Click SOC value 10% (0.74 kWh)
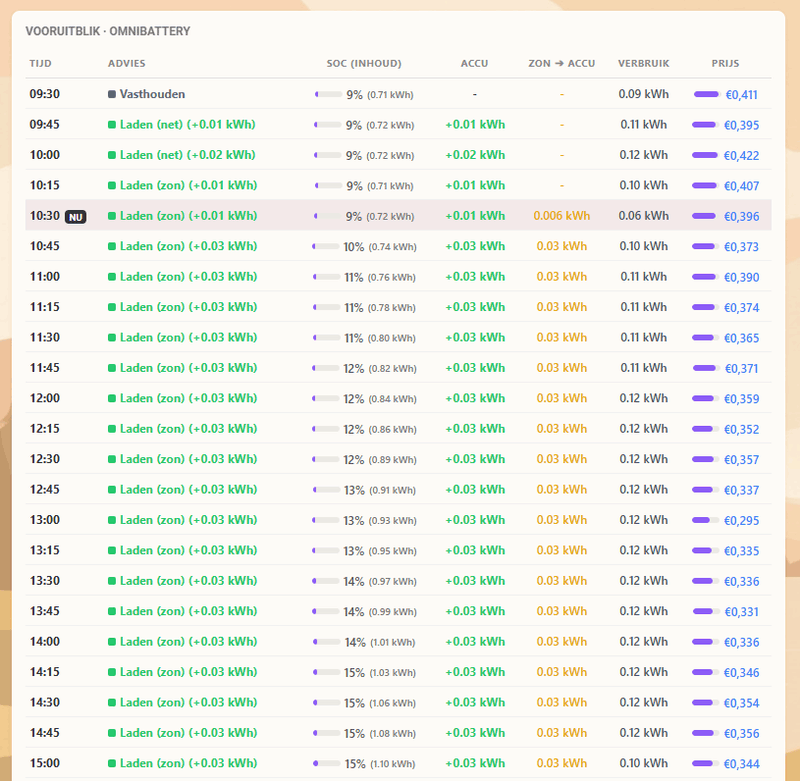800x781 pixels. click(380, 247)
